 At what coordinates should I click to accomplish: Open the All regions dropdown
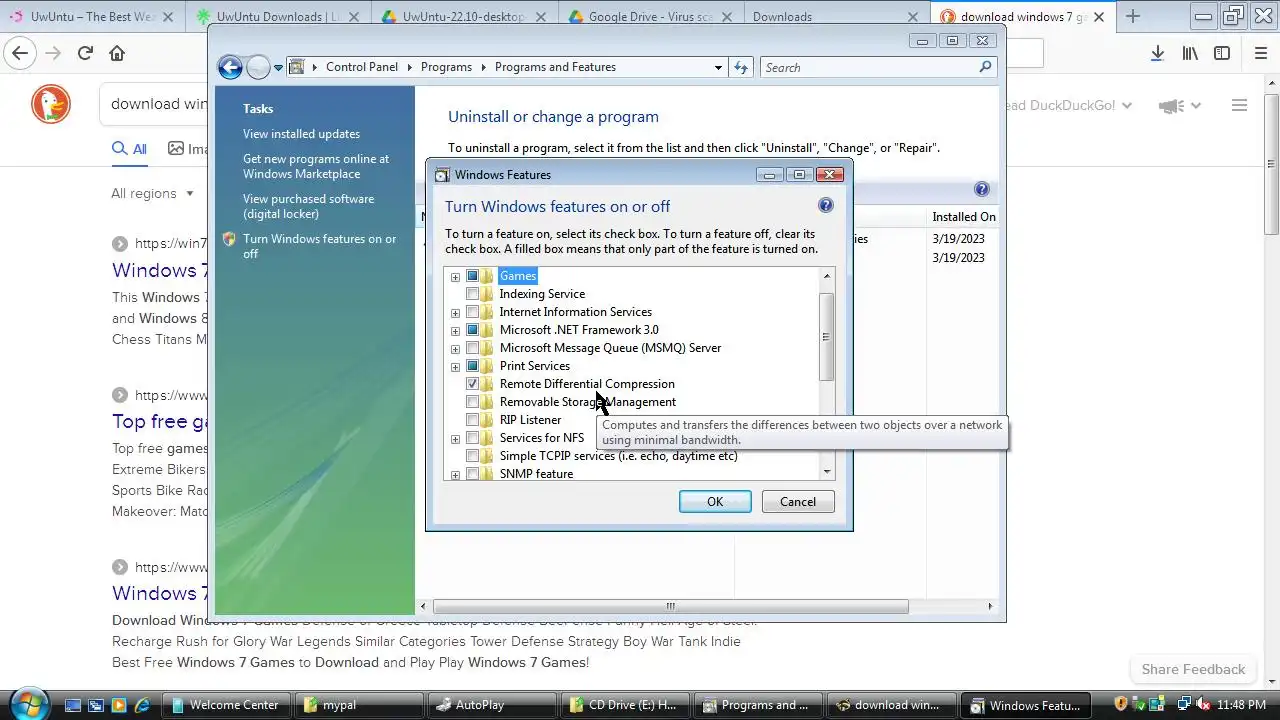[153, 193]
